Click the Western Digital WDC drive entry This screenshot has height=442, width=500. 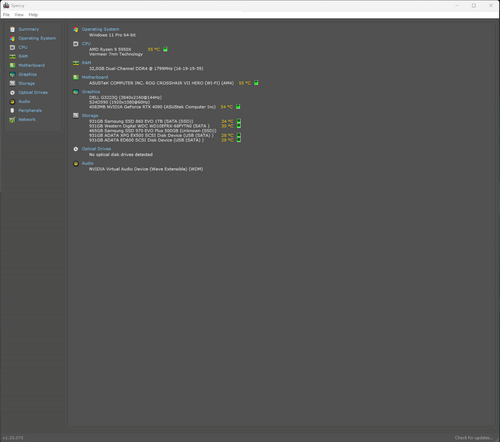149,126
